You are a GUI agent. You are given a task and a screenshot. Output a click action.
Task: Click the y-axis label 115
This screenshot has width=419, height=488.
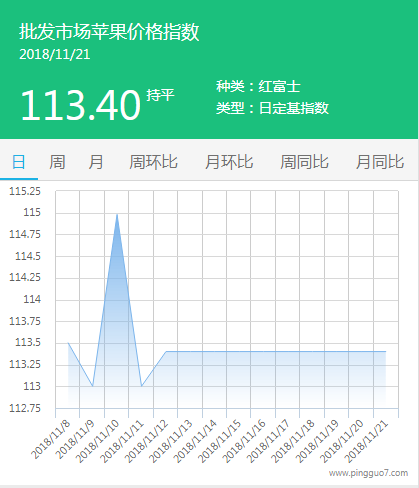(x=32, y=212)
